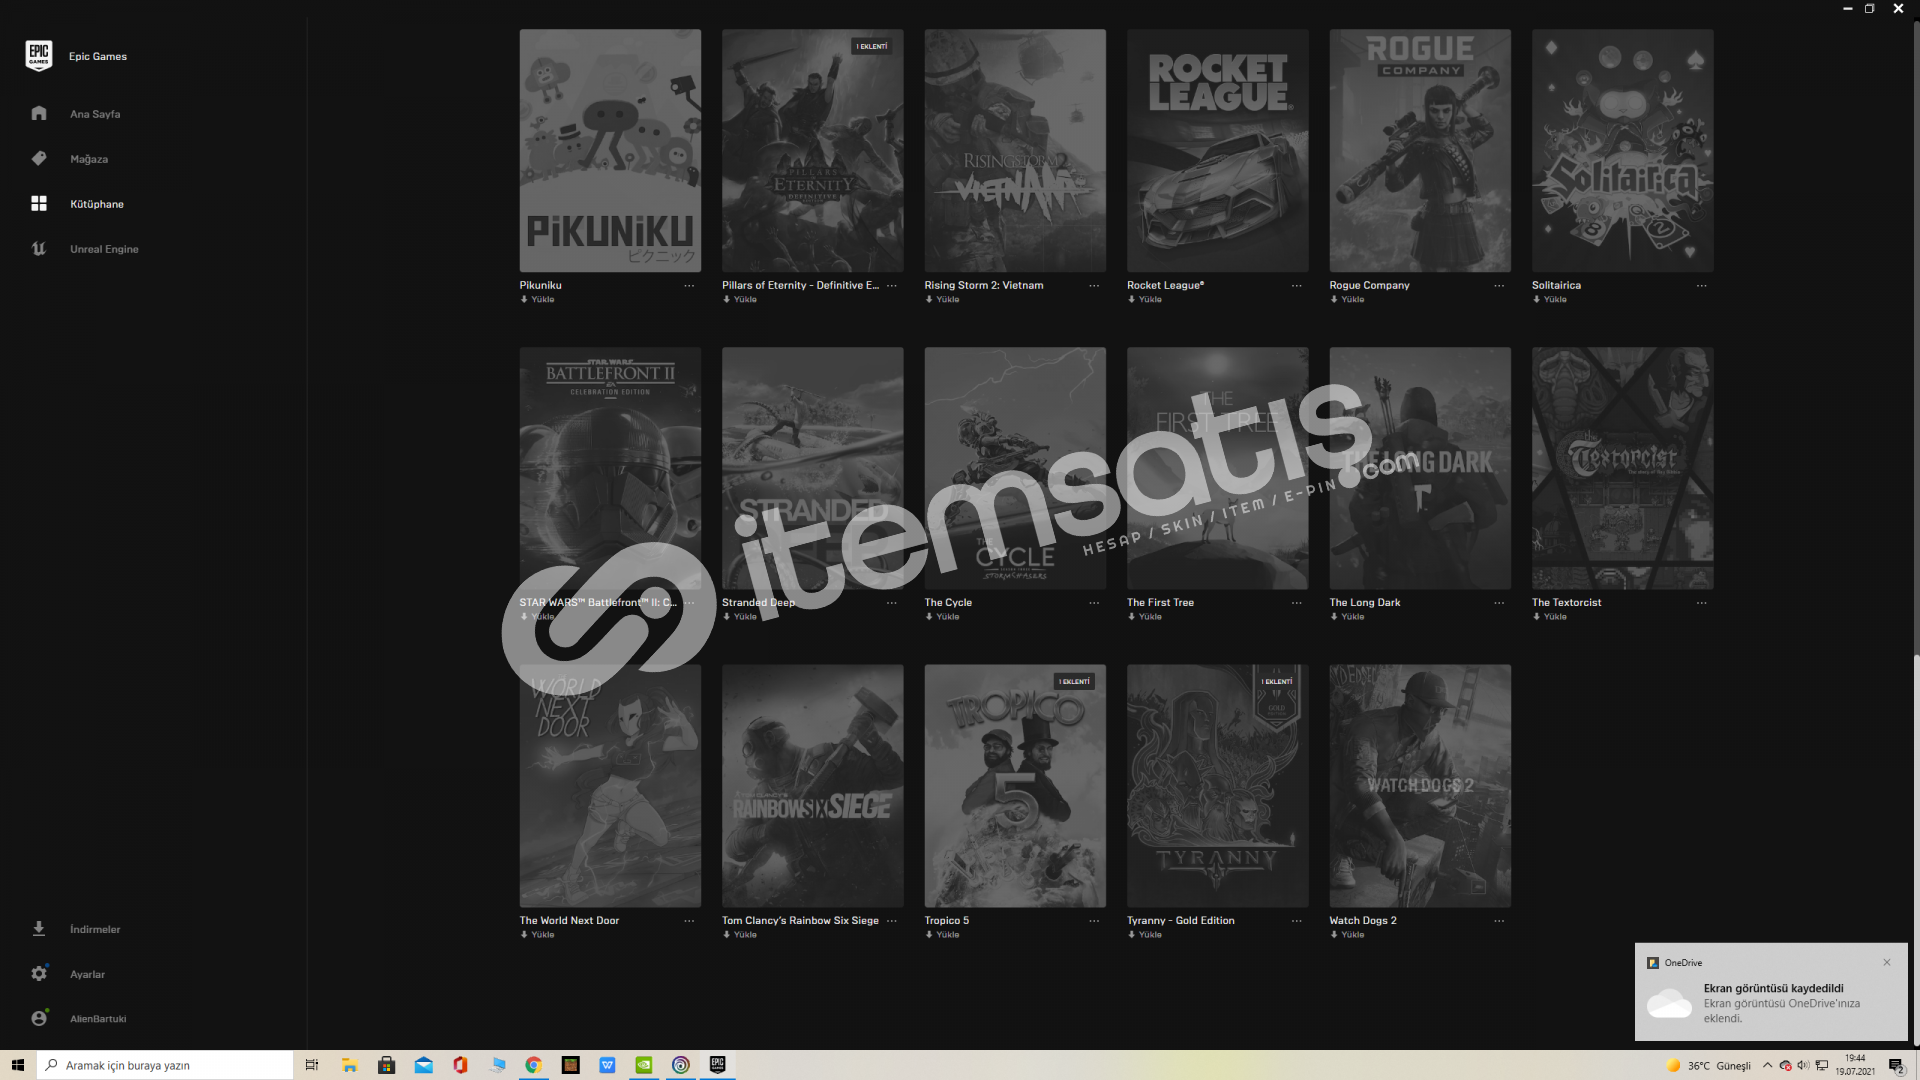The width and height of the screenshot is (1920, 1080).
Task: Open Windows Start menu
Action: [17, 1065]
